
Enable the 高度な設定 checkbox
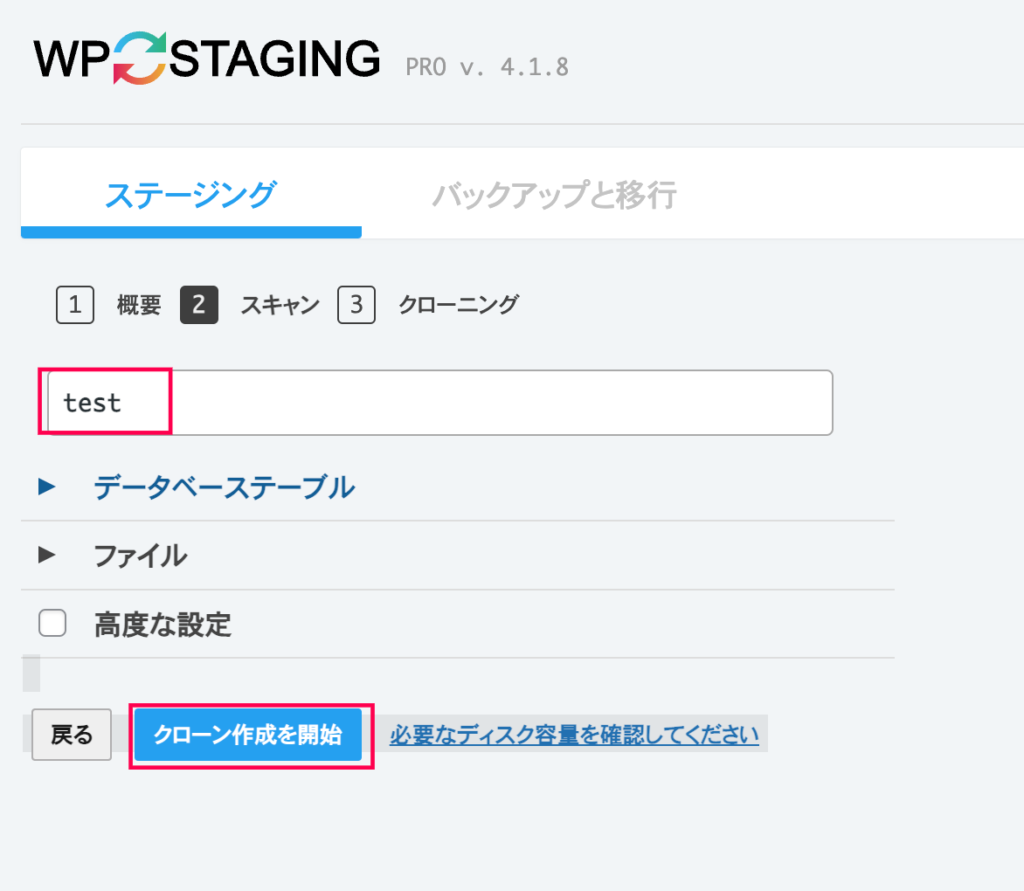tap(52, 623)
